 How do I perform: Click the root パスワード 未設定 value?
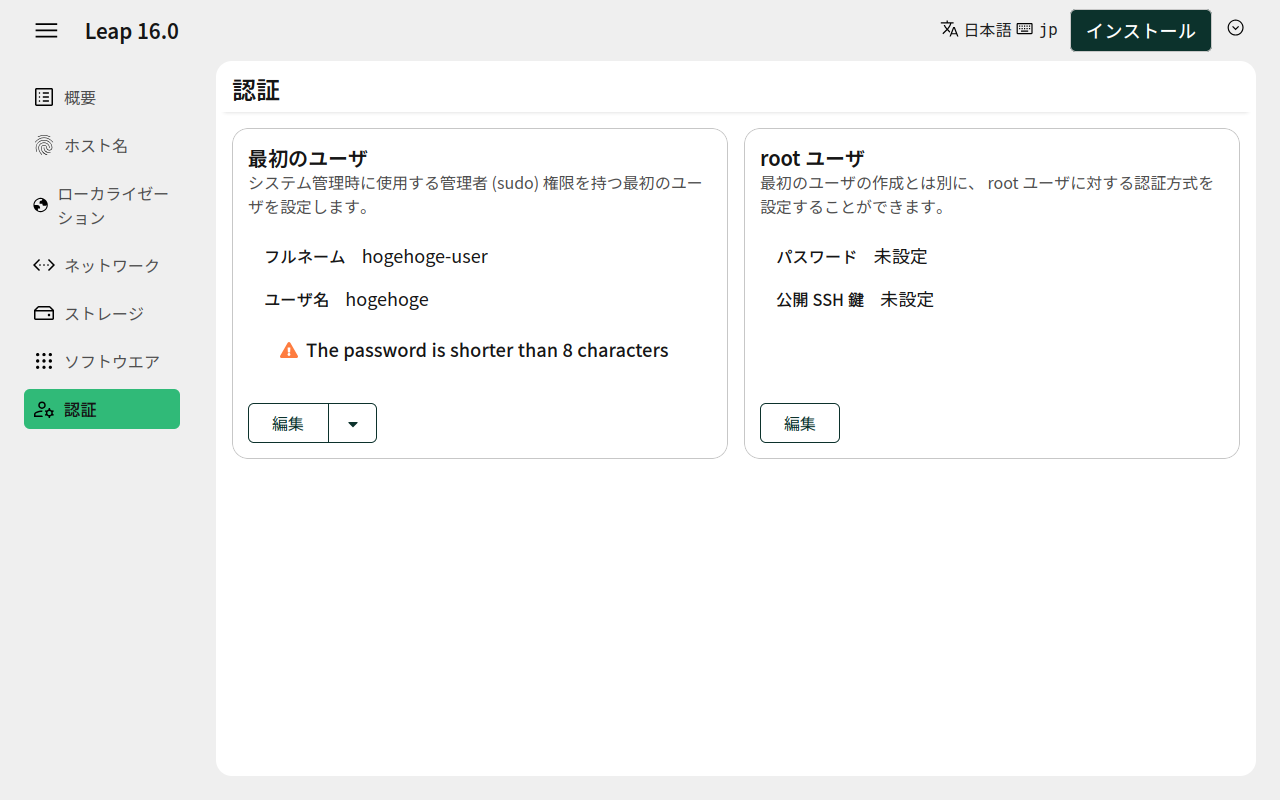(x=901, y=256)
